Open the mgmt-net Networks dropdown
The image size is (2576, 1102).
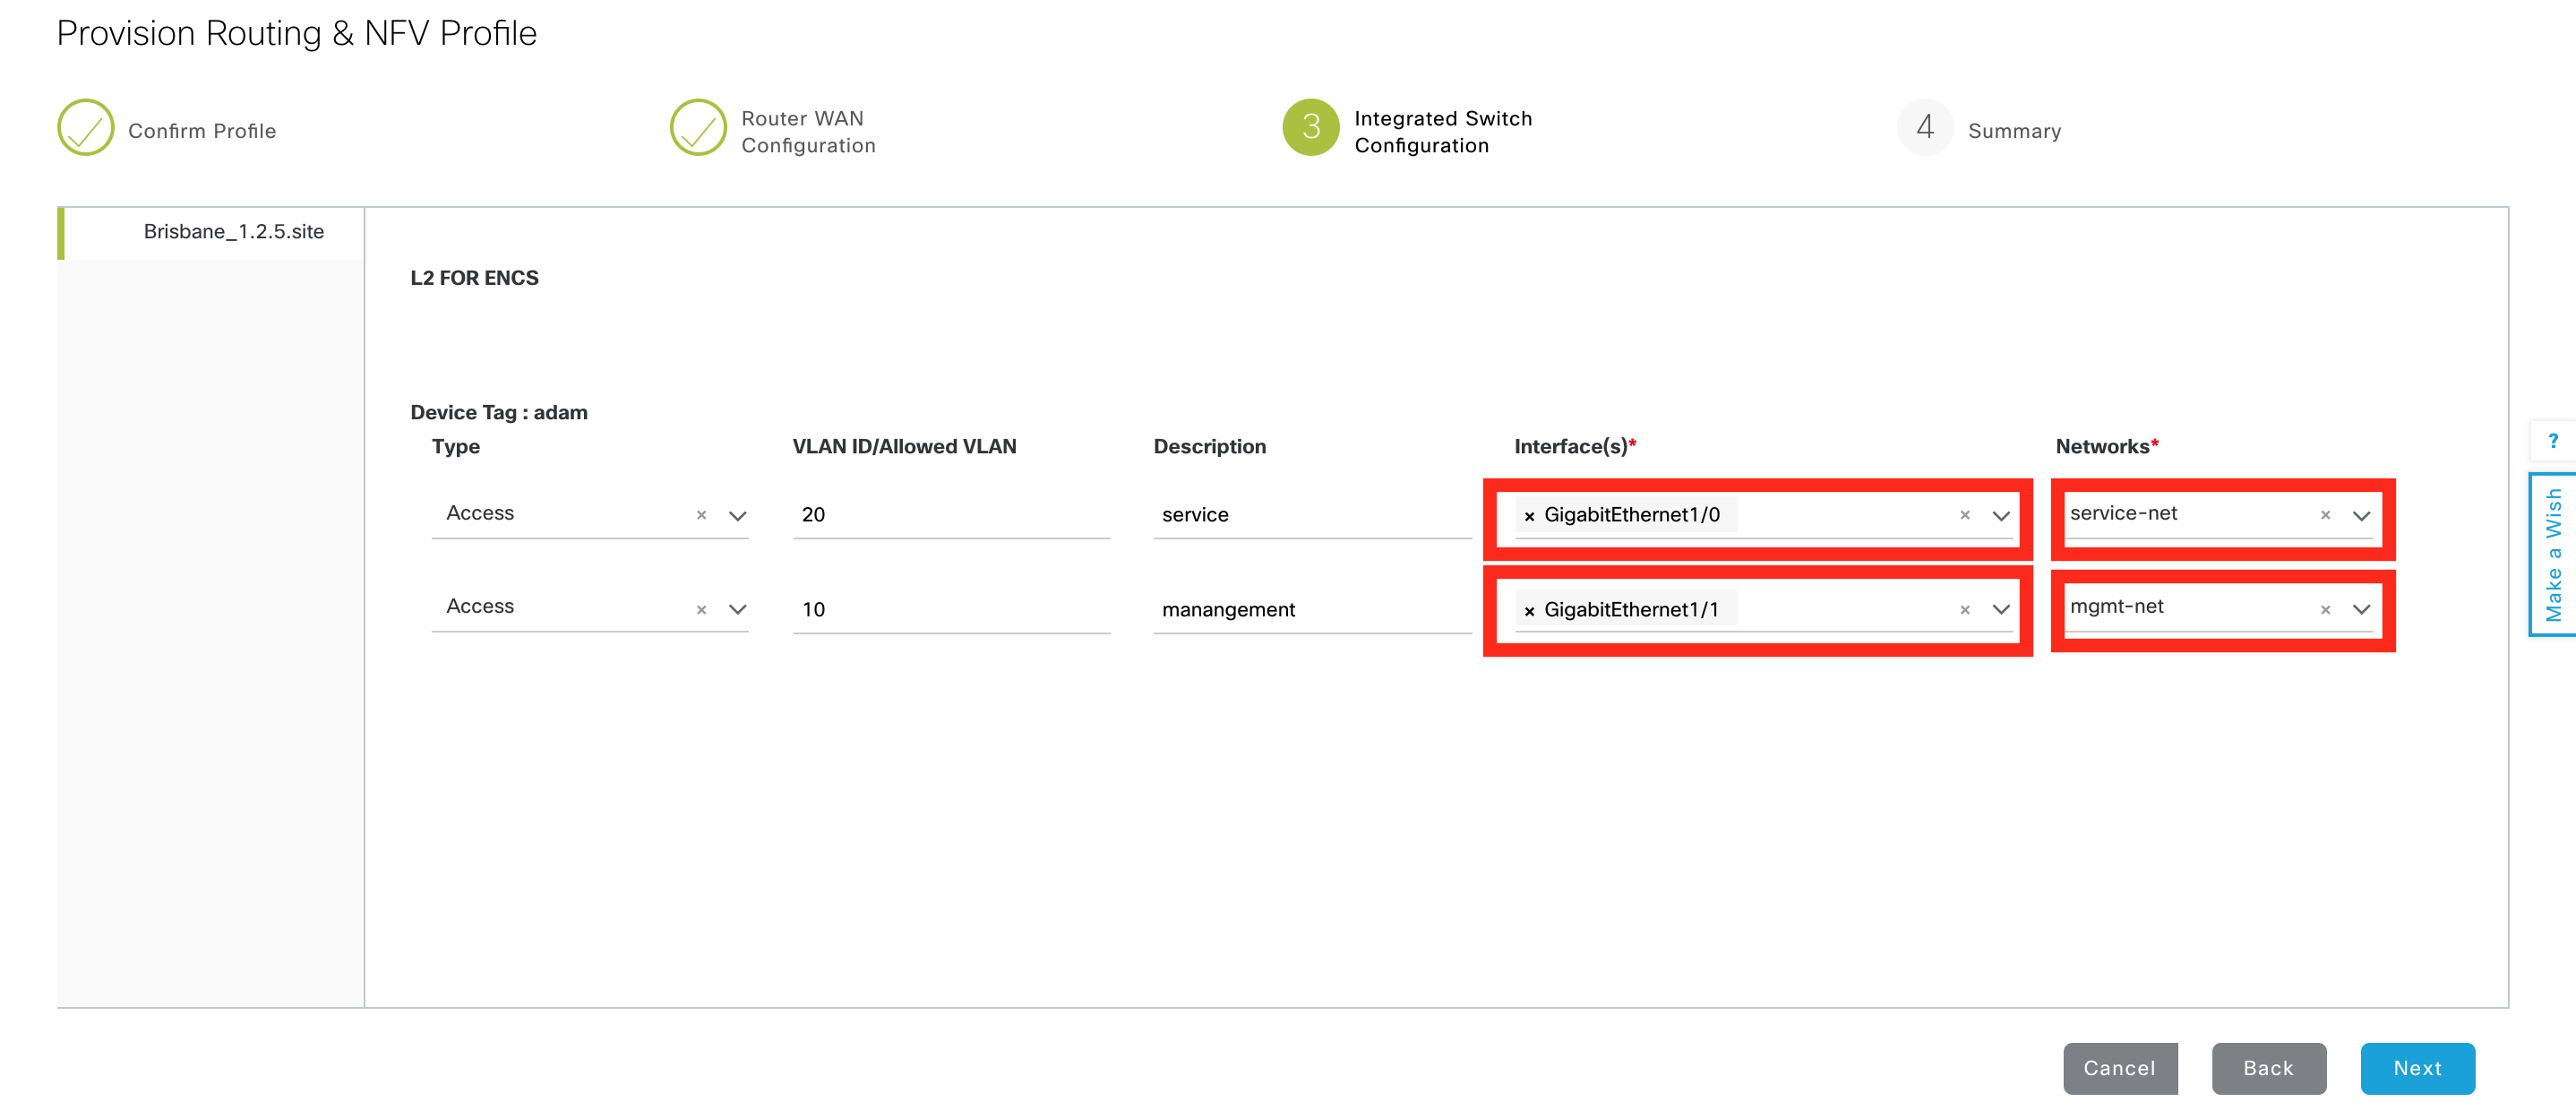pyautogui.click(x=2361, y=609)
